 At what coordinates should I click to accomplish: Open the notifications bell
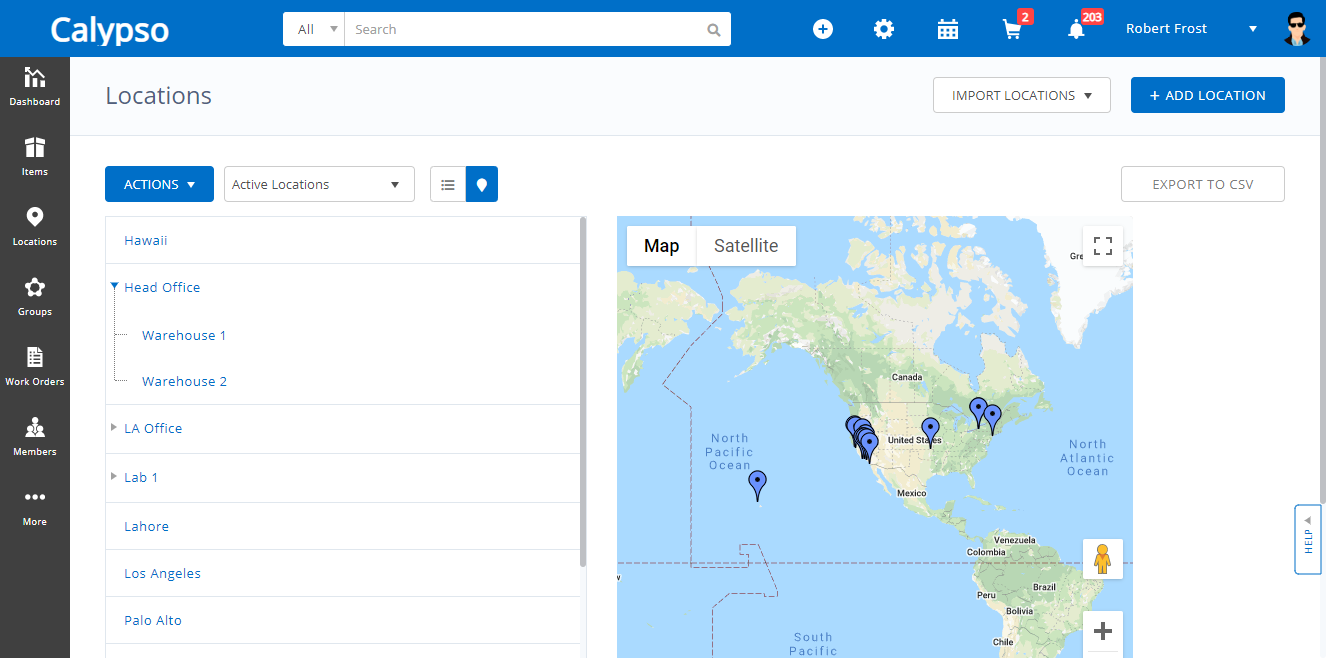(x=1076, y=29)
